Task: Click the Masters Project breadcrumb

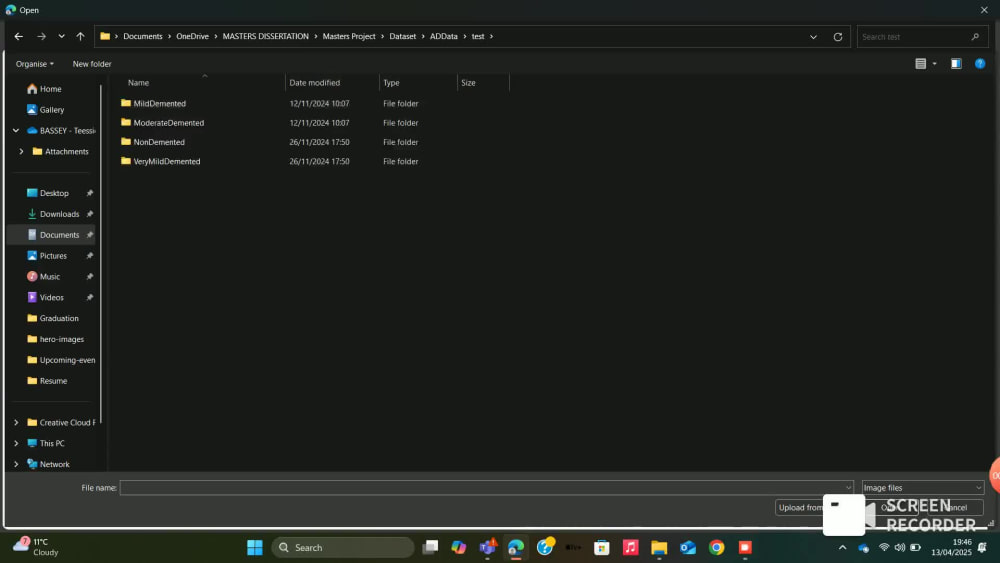Action: pyautogui.click(x=349, y=36)
